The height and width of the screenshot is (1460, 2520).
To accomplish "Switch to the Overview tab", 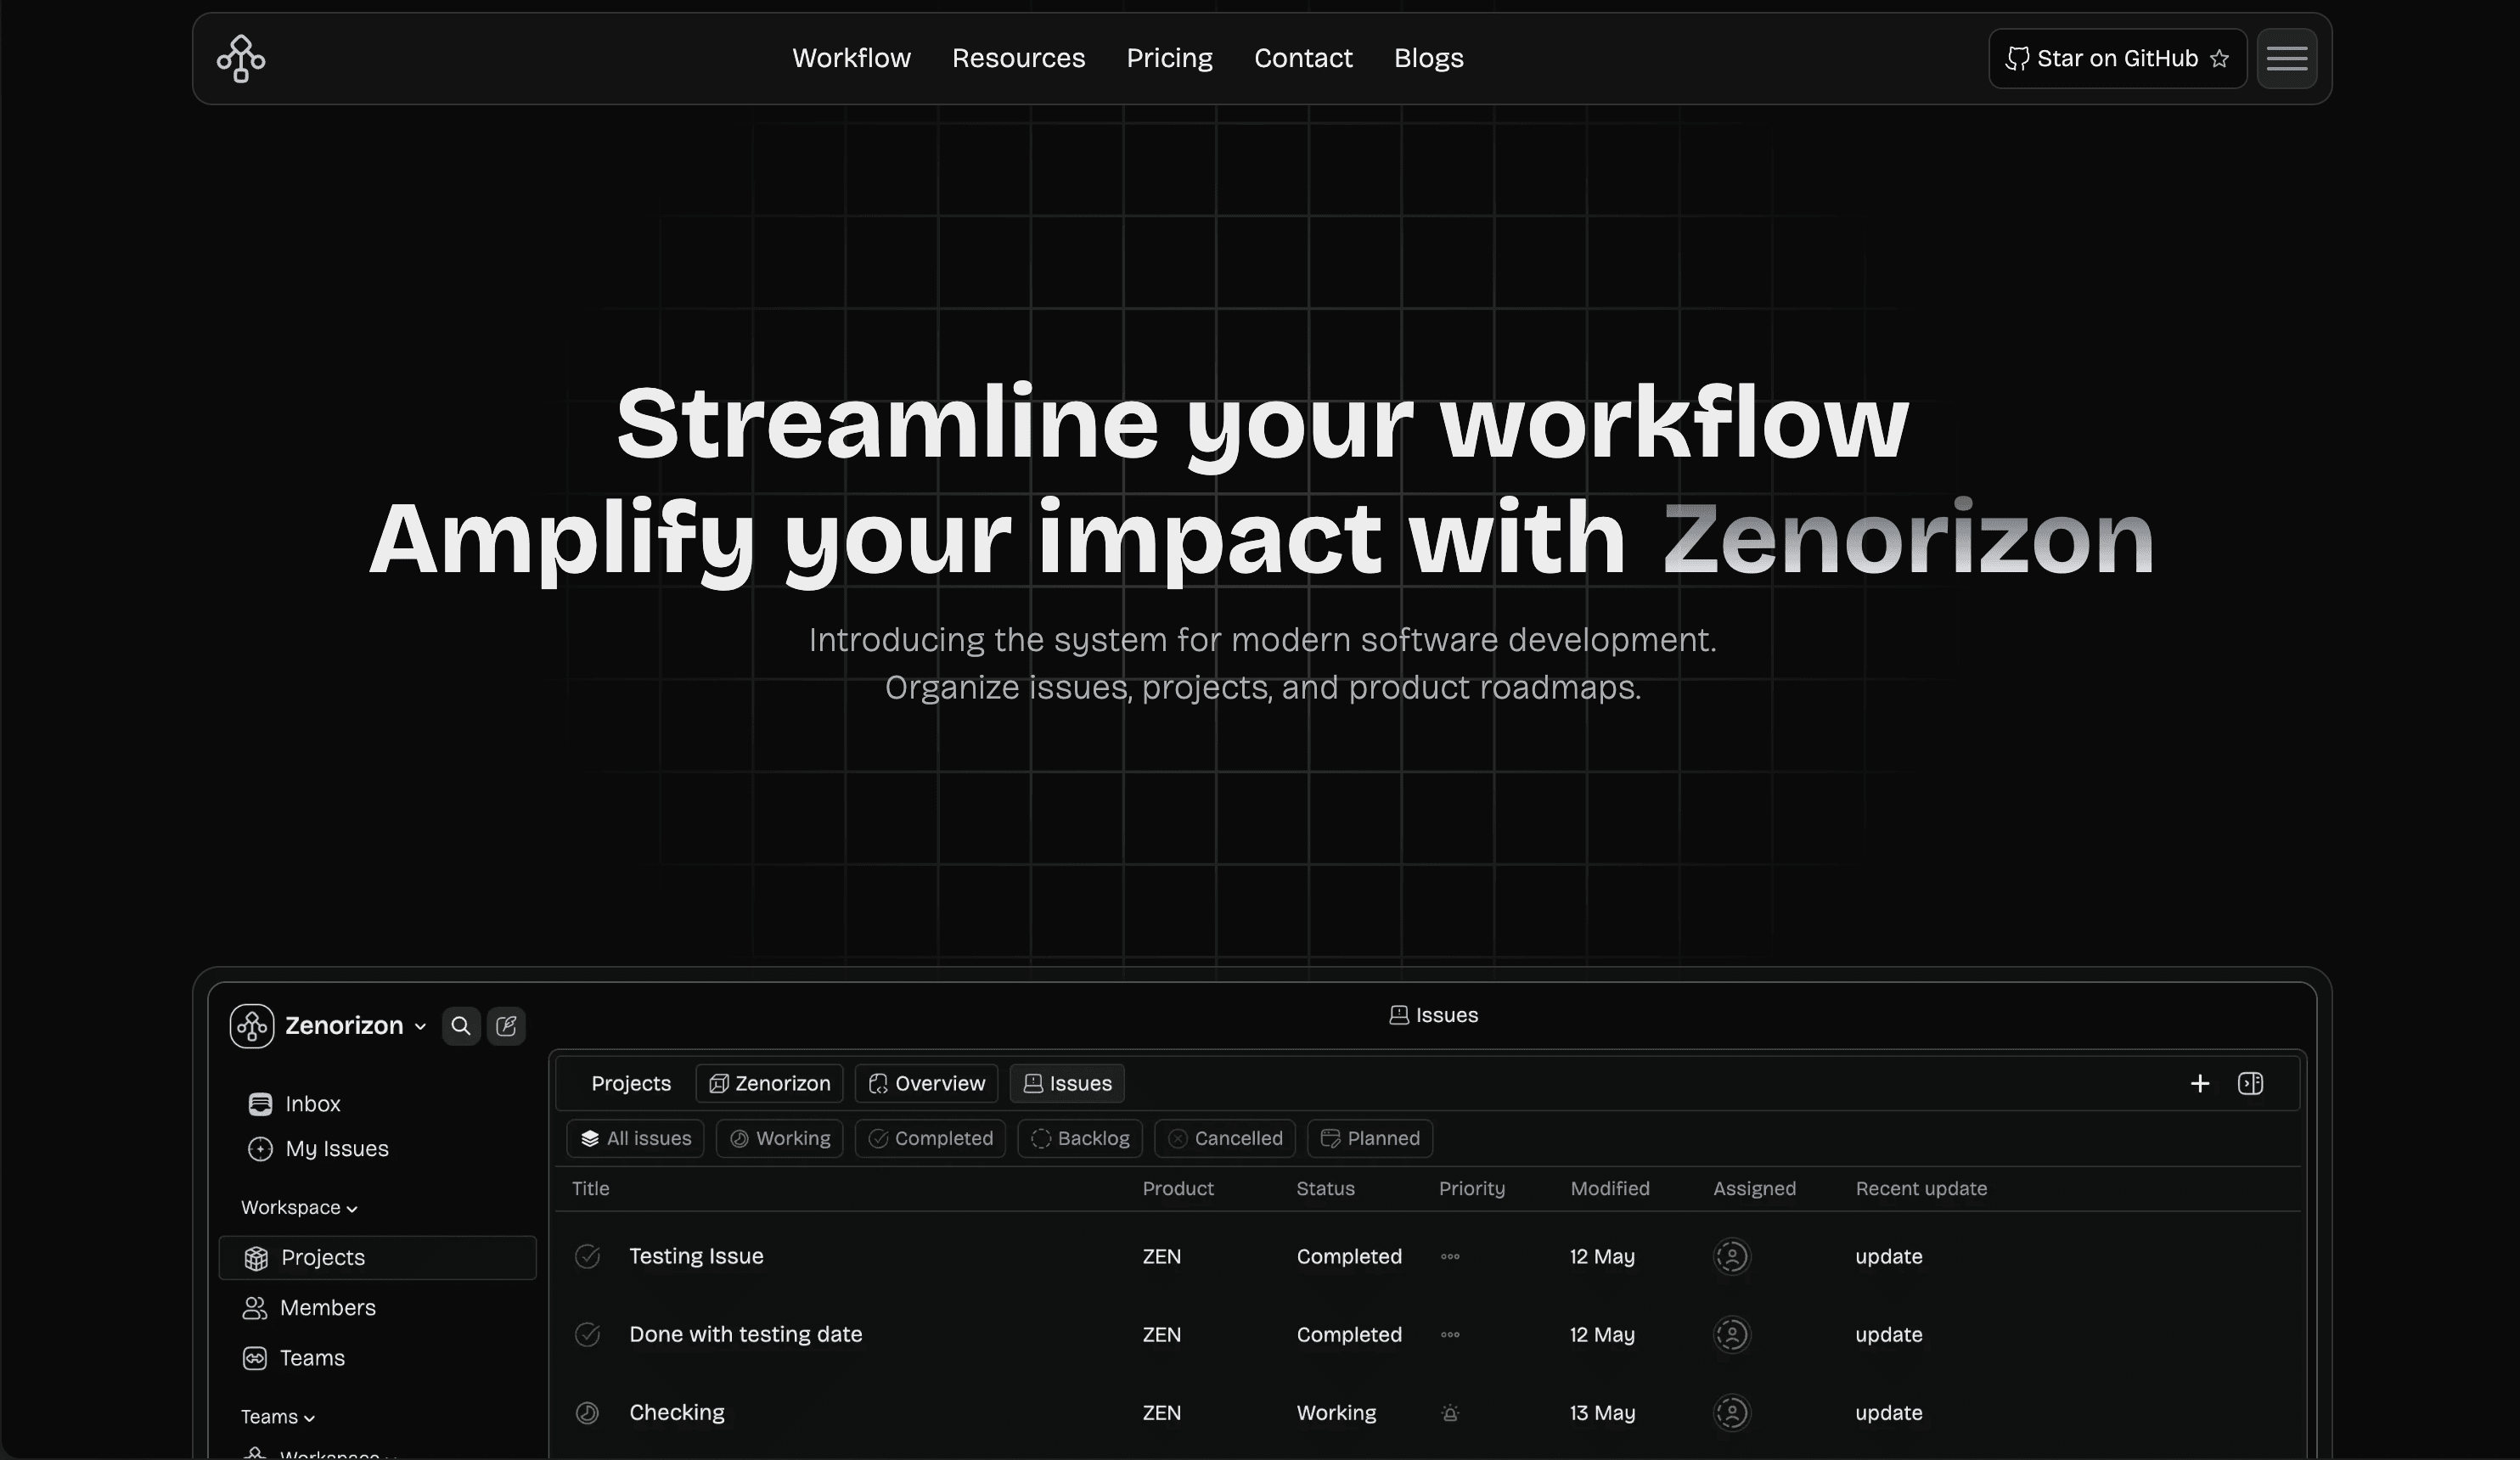I will coord(926,1083).
